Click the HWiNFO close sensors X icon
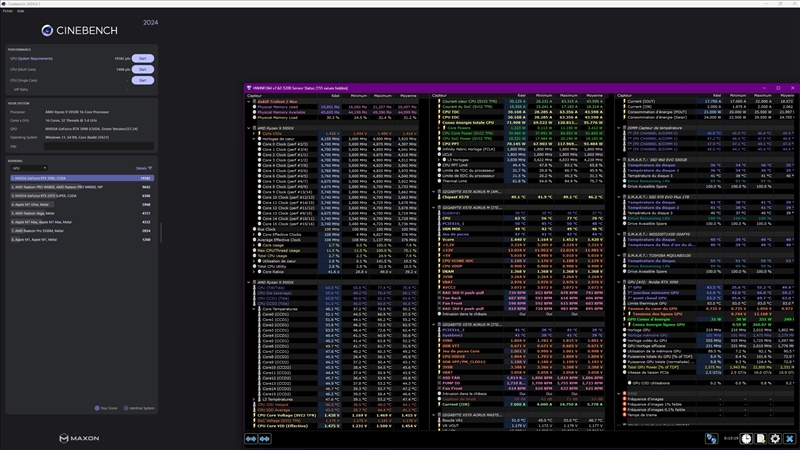 [789, 438]
